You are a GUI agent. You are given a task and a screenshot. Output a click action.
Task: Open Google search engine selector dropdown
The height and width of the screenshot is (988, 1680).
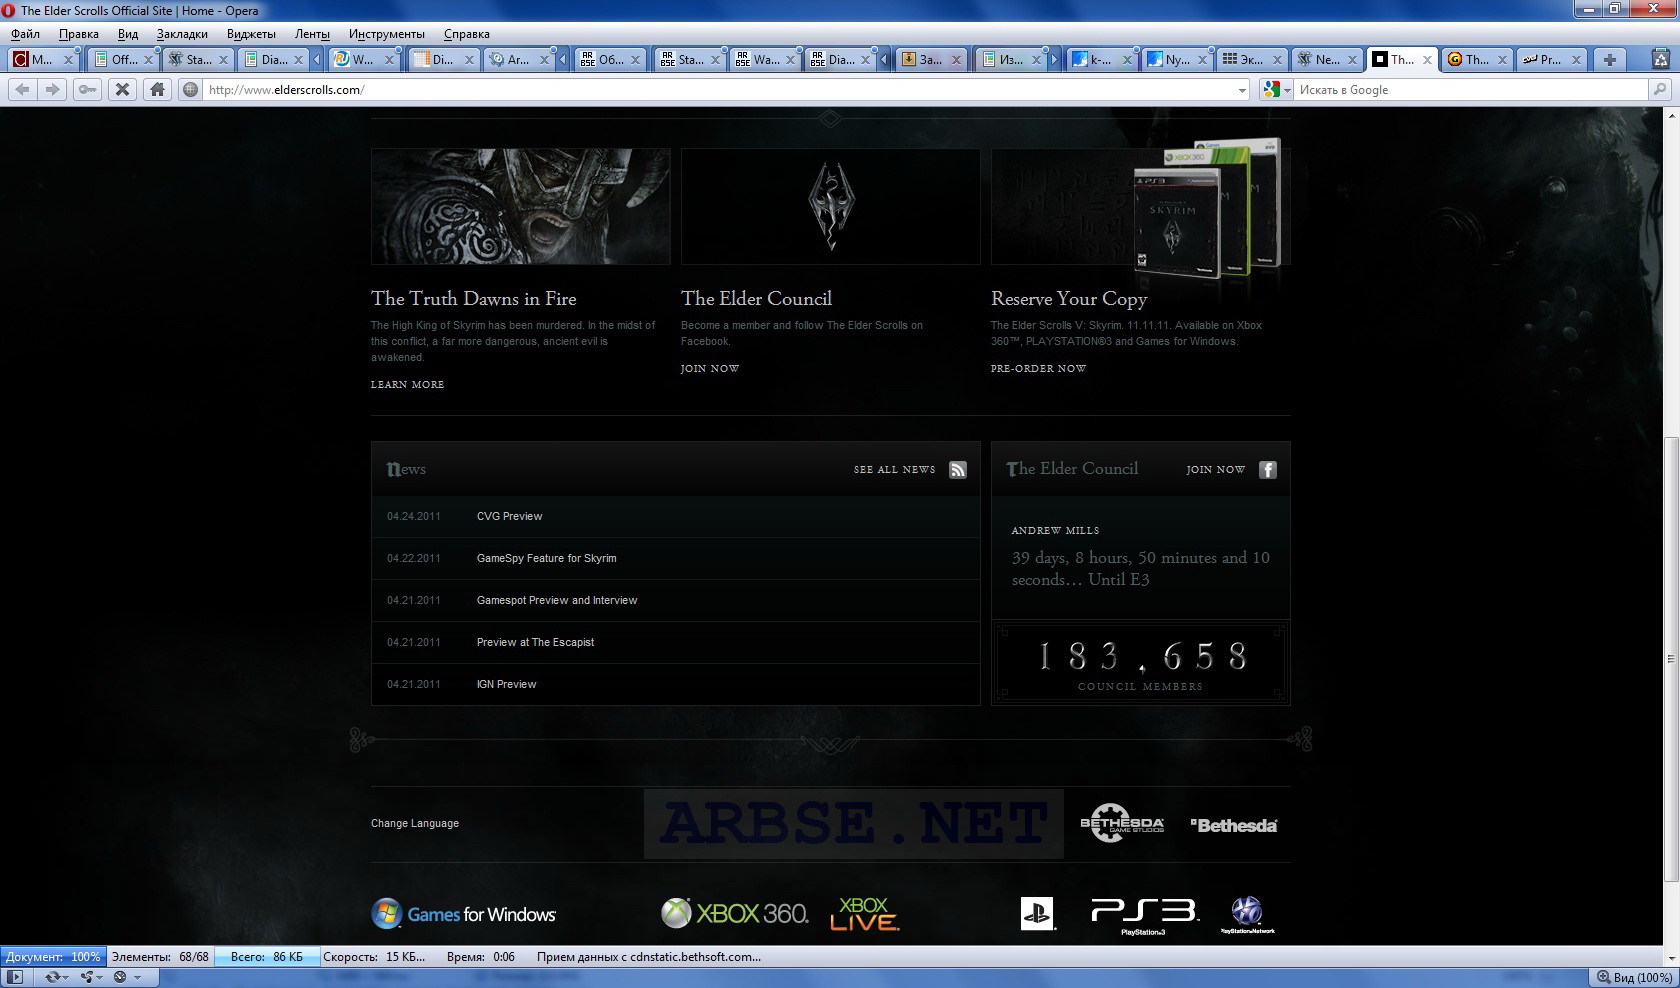[1277, 89]
